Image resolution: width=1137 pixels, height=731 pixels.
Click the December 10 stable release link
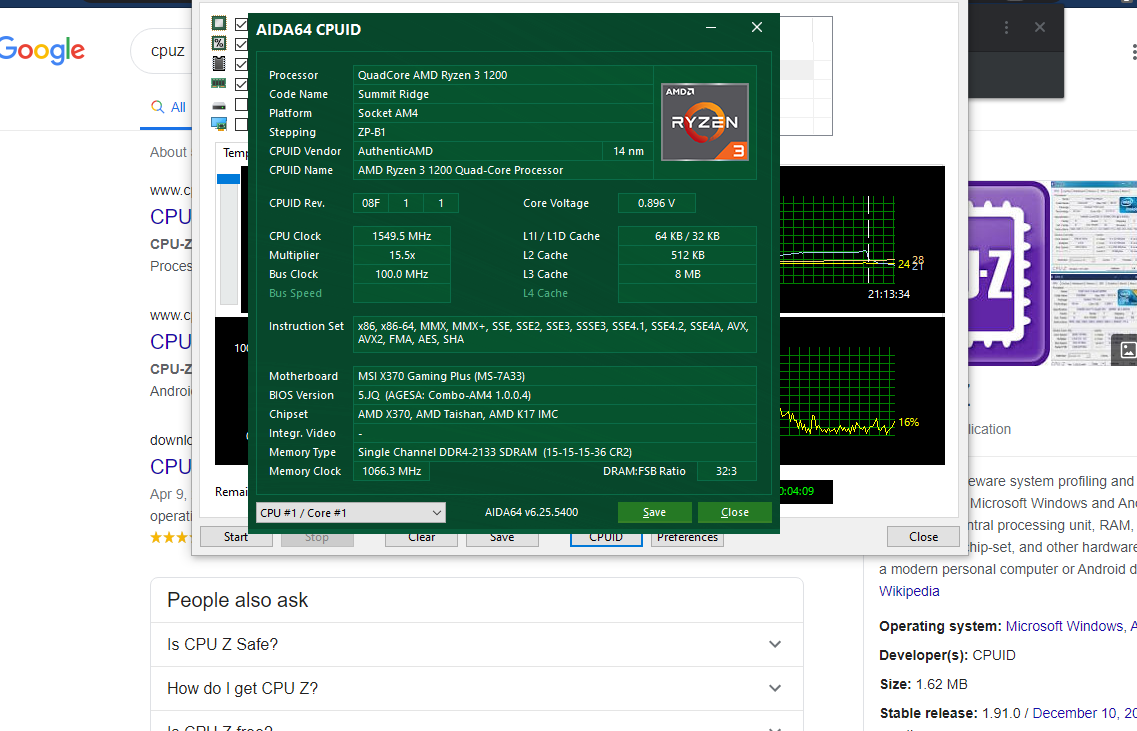(x=1084, y=713)
